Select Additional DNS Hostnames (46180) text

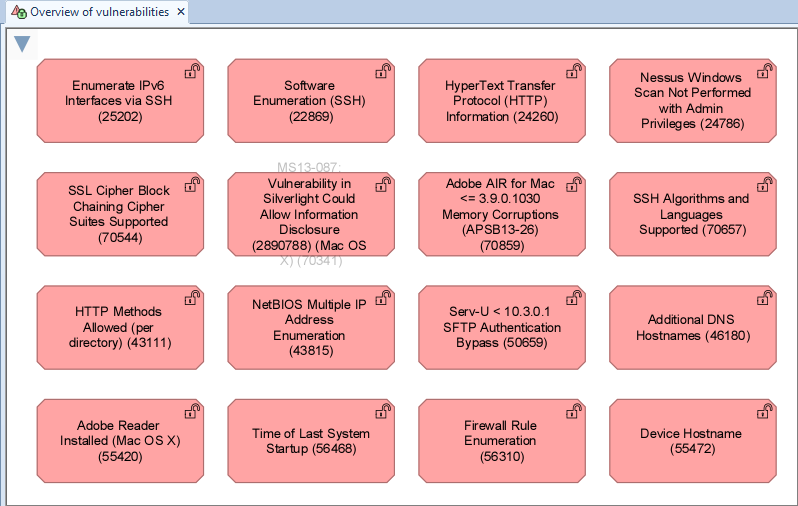pos(692,327)
